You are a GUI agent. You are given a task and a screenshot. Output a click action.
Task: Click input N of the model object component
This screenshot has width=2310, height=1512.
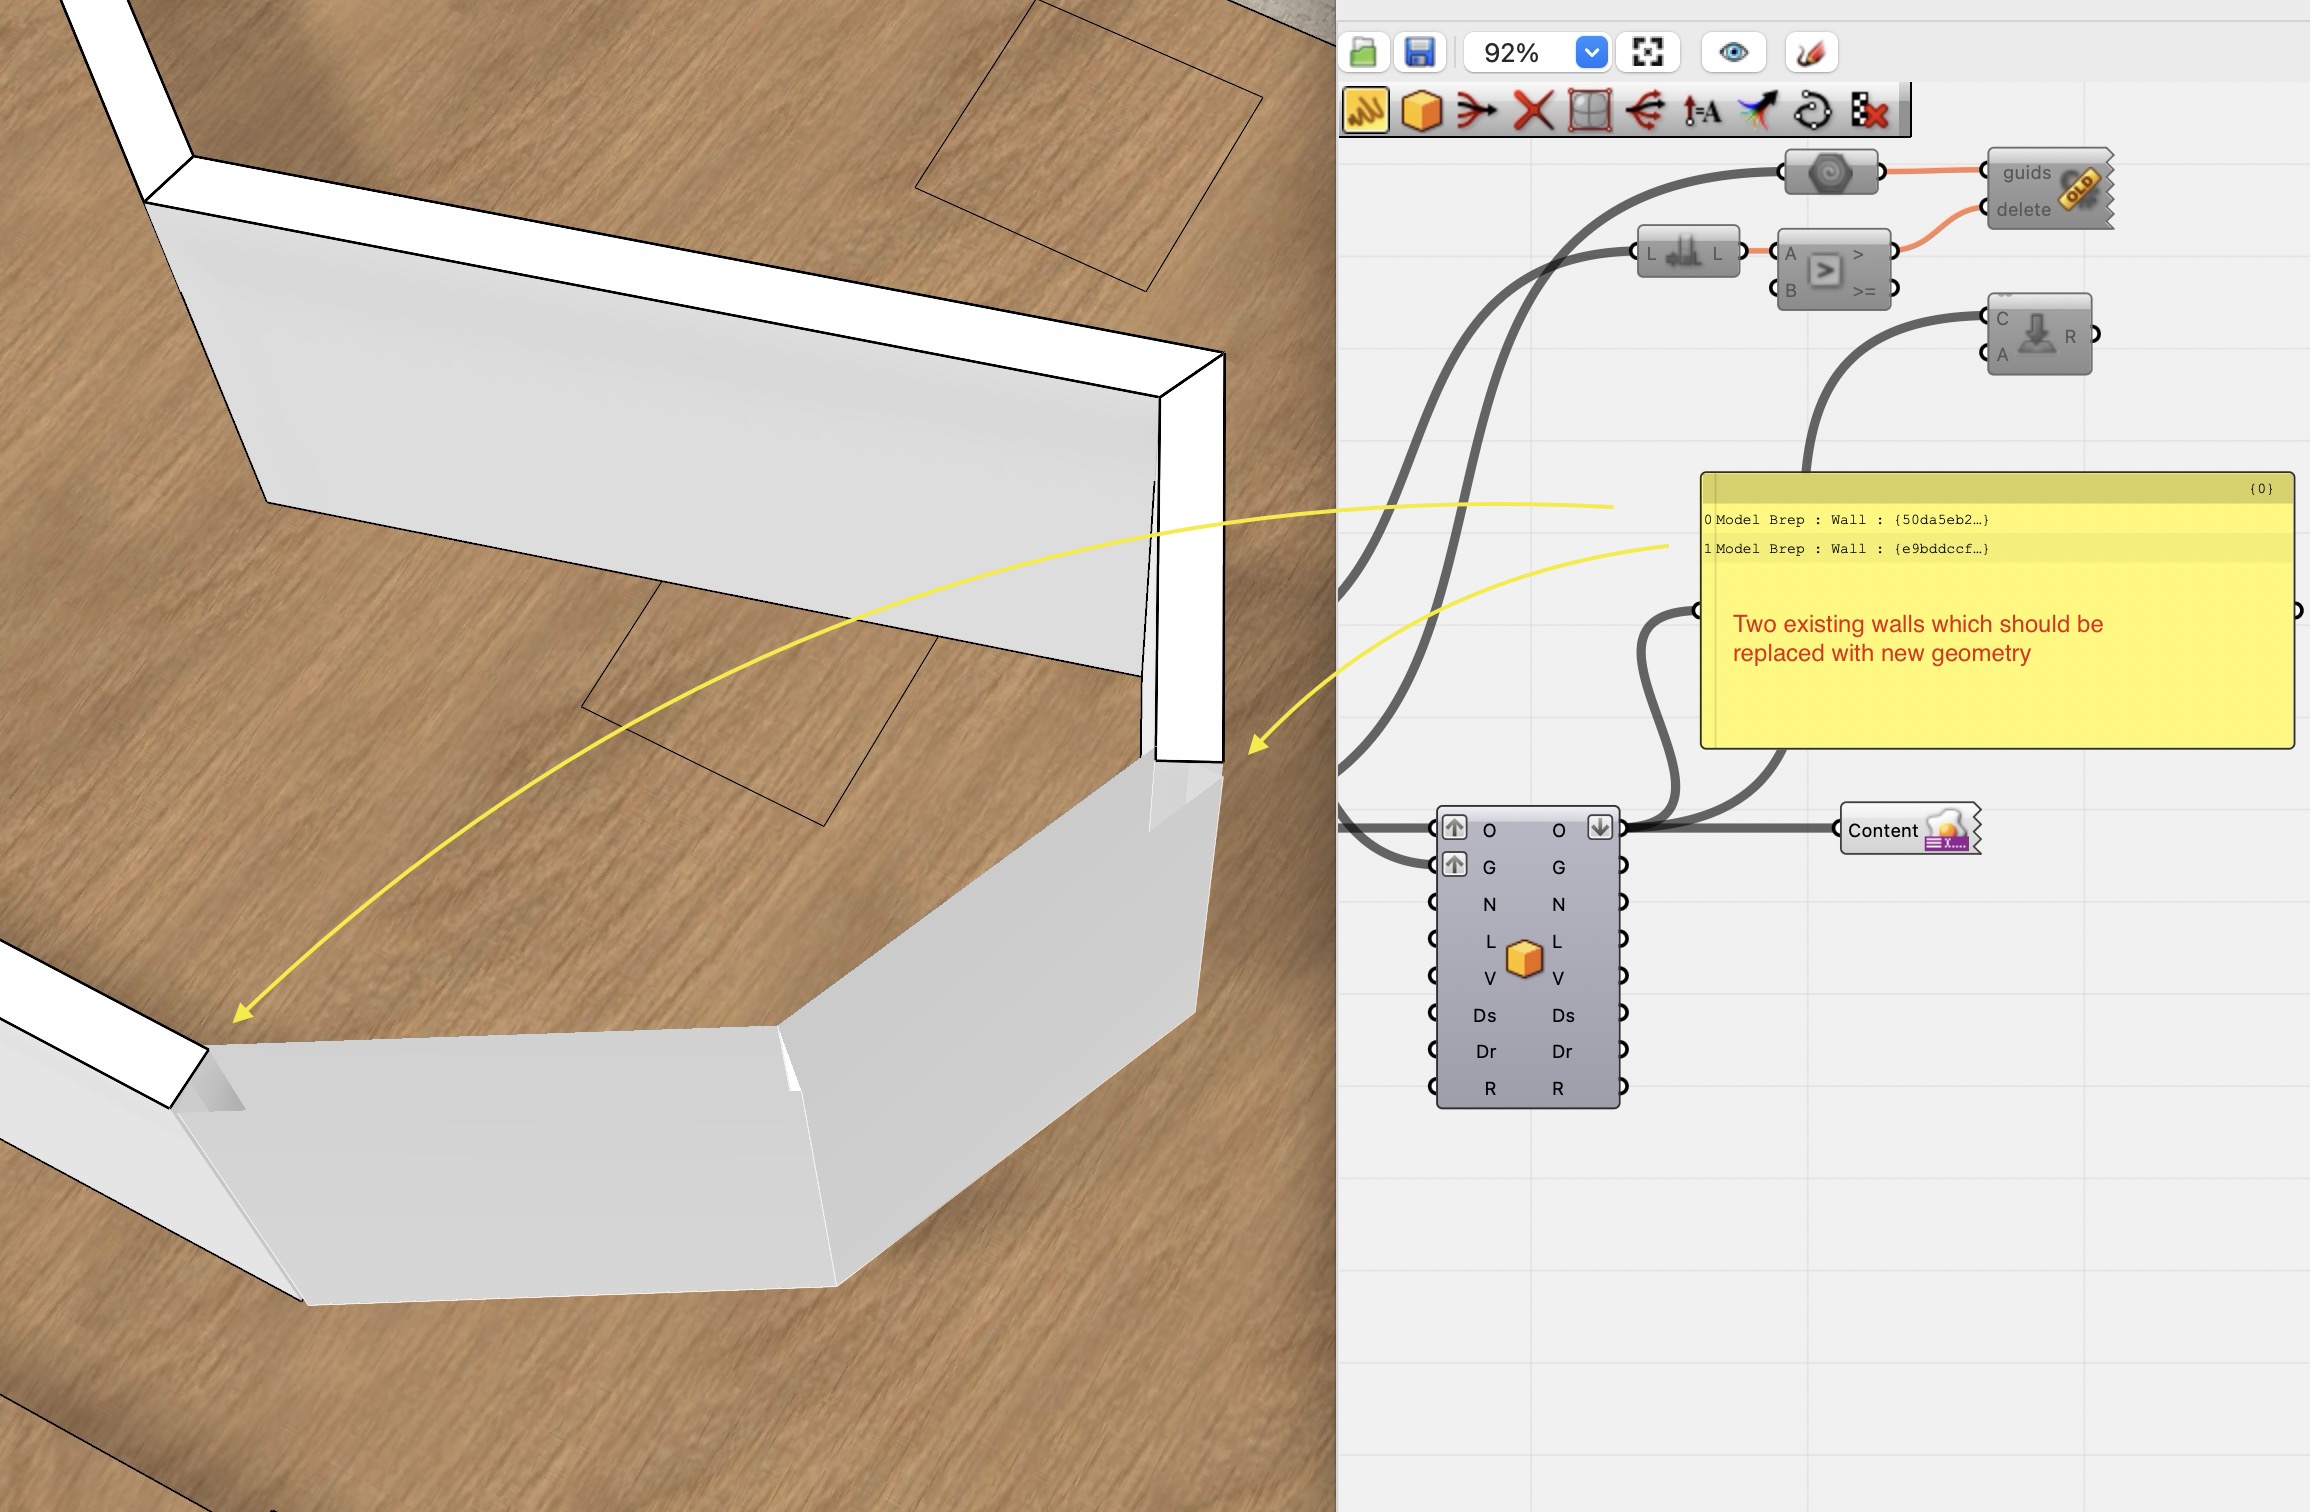(x=1489, y=904)
